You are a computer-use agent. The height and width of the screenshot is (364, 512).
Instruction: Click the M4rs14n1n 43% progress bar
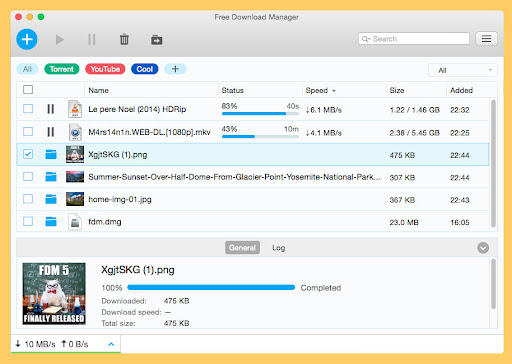point(260,136)
